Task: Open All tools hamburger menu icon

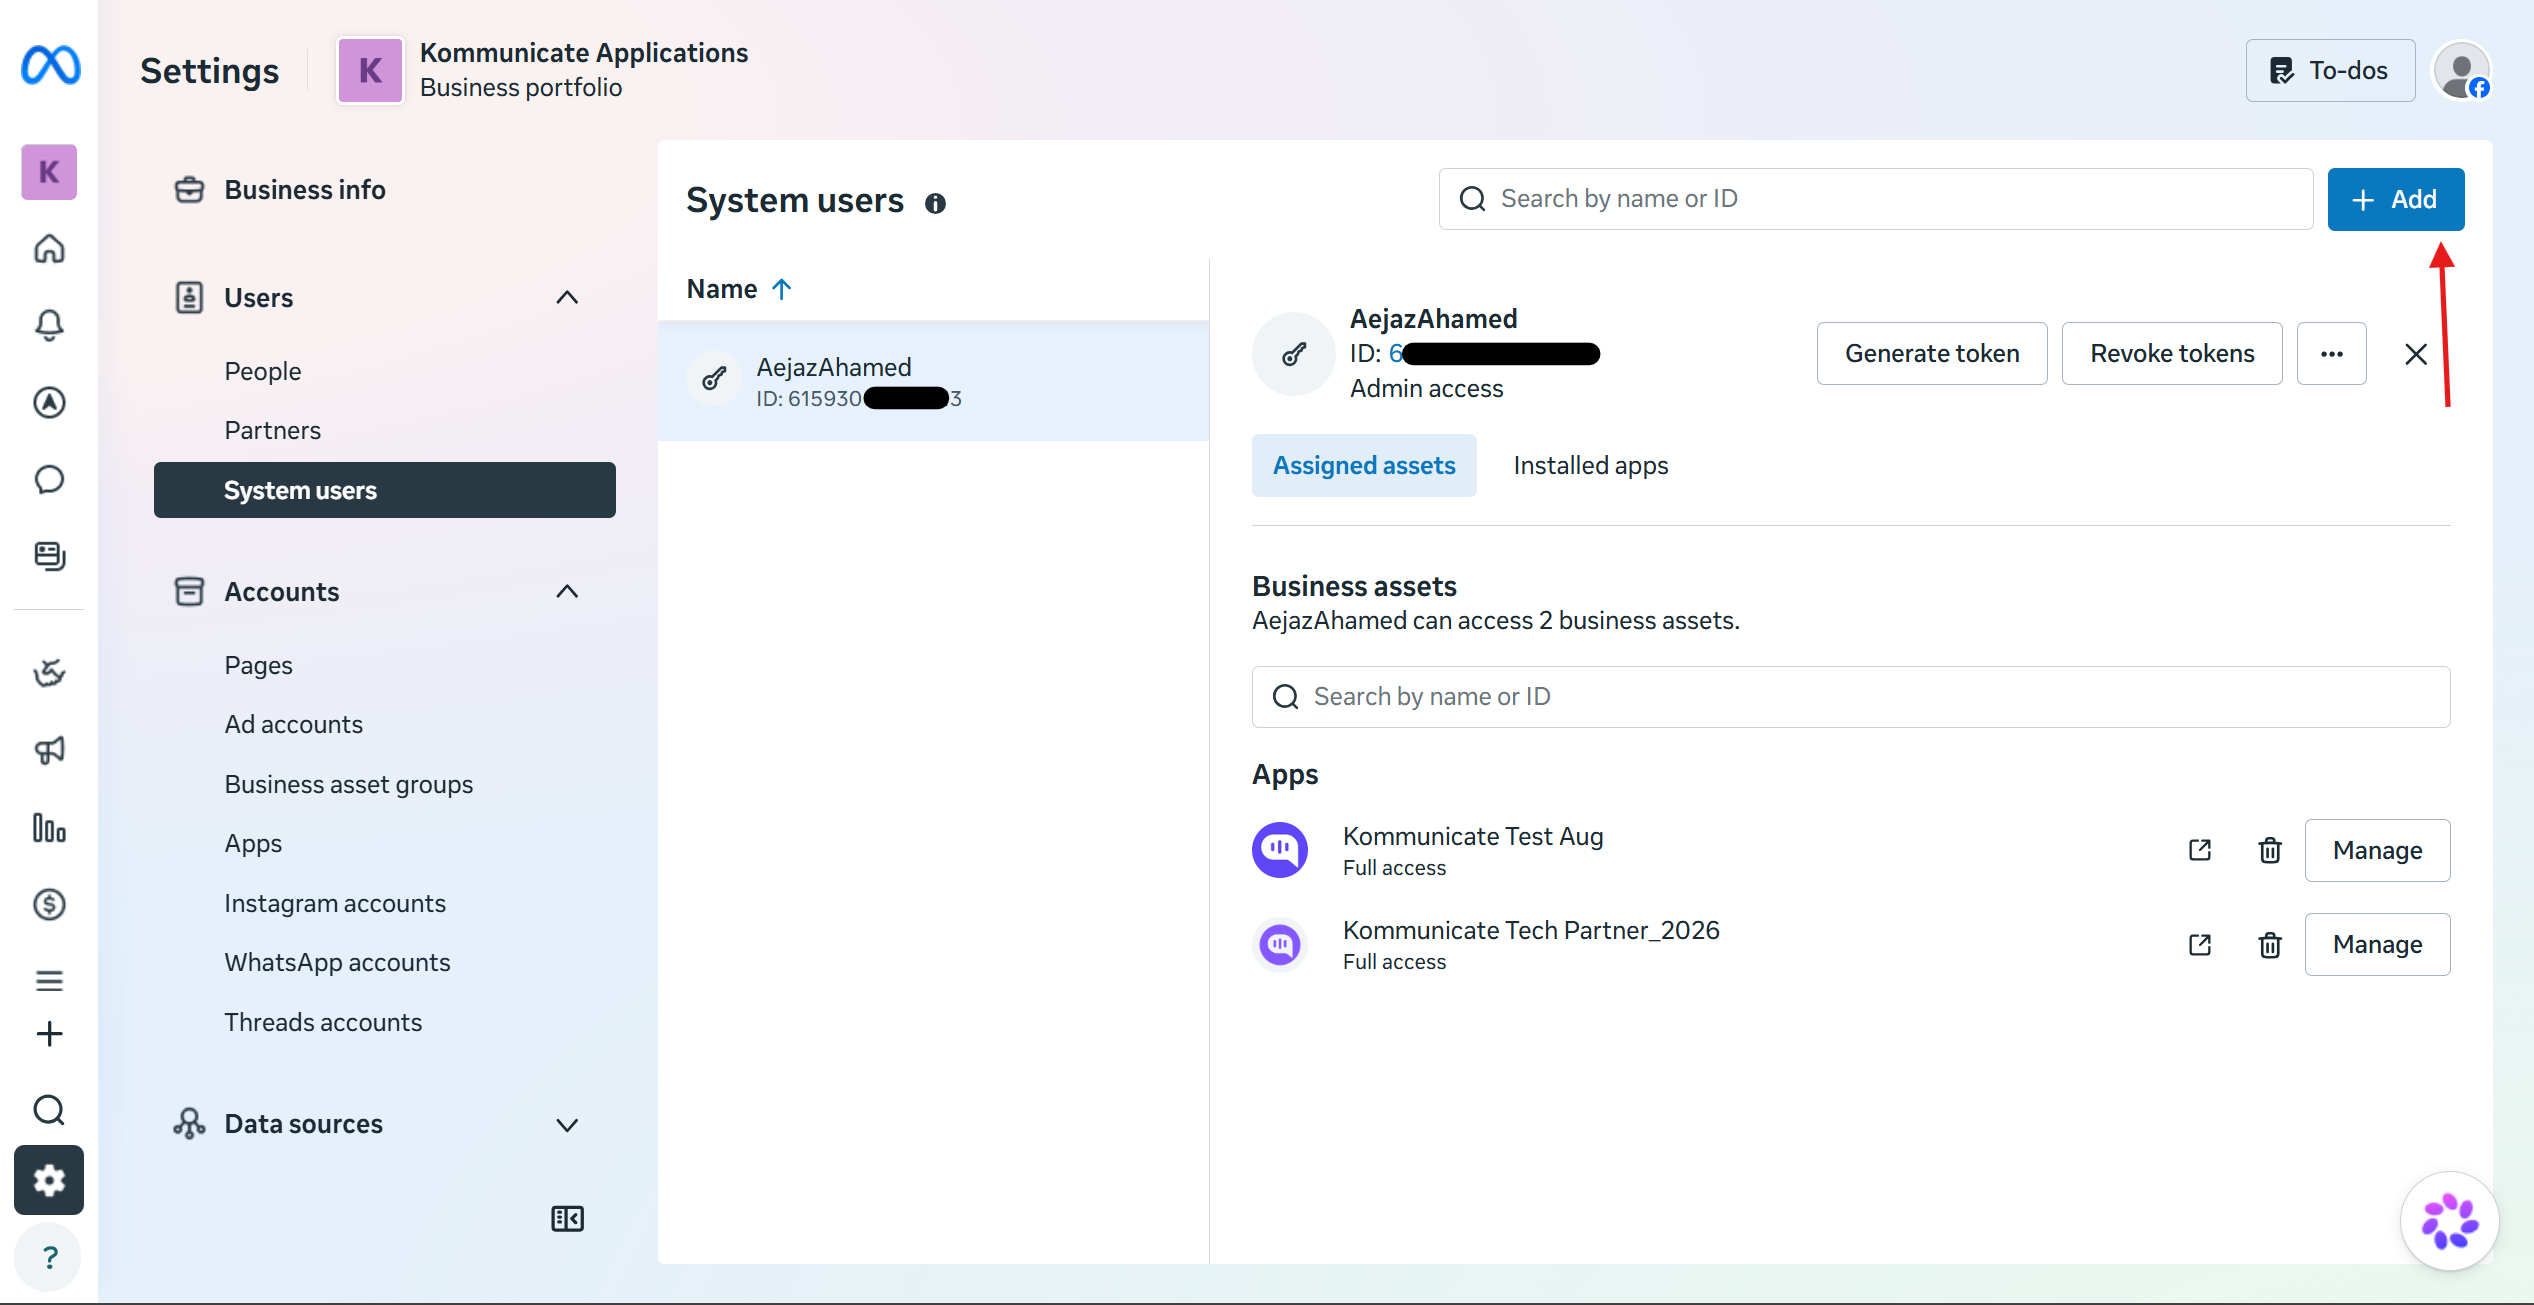Action: point(49,981)
